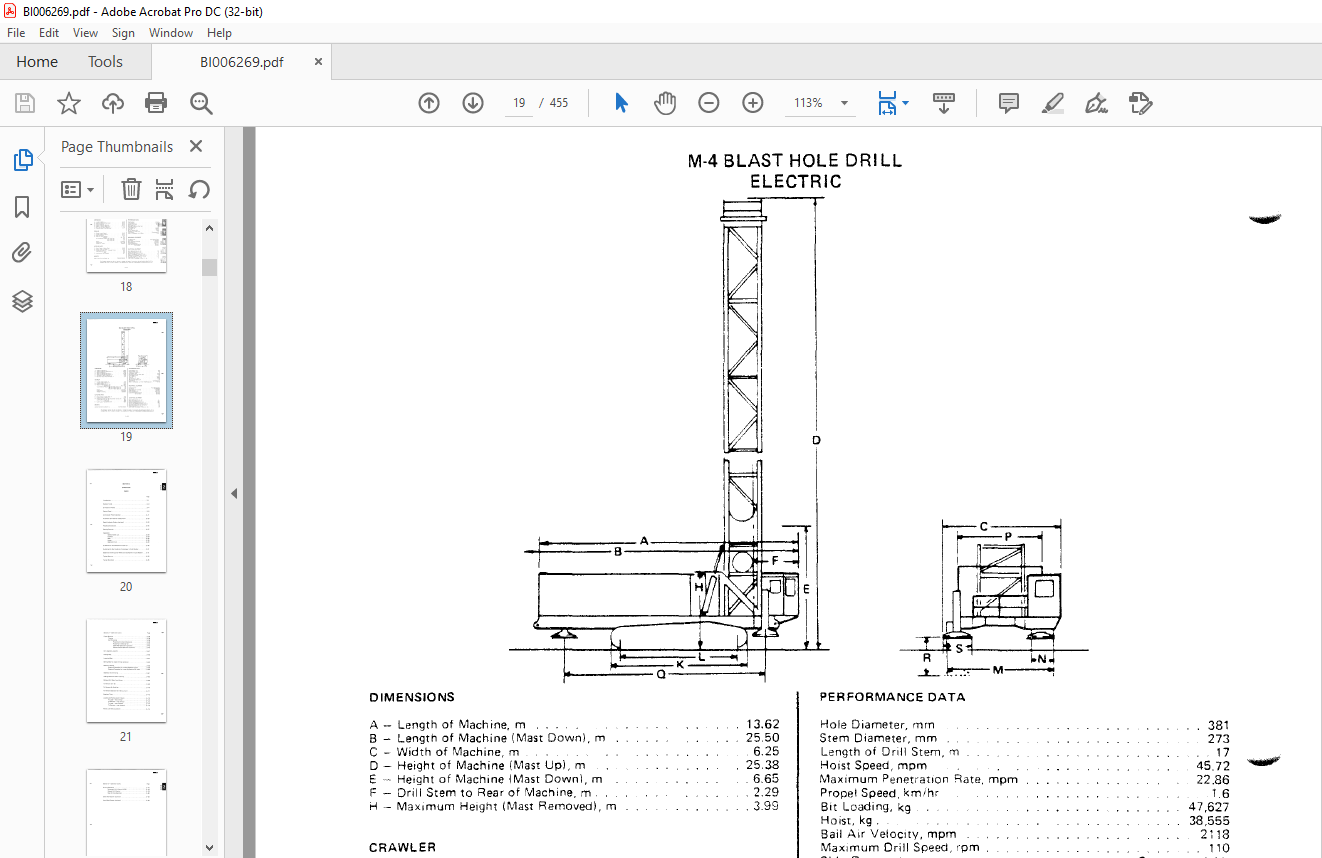
Task: Select page 19 thumbnail
Action: pos(126,370)
